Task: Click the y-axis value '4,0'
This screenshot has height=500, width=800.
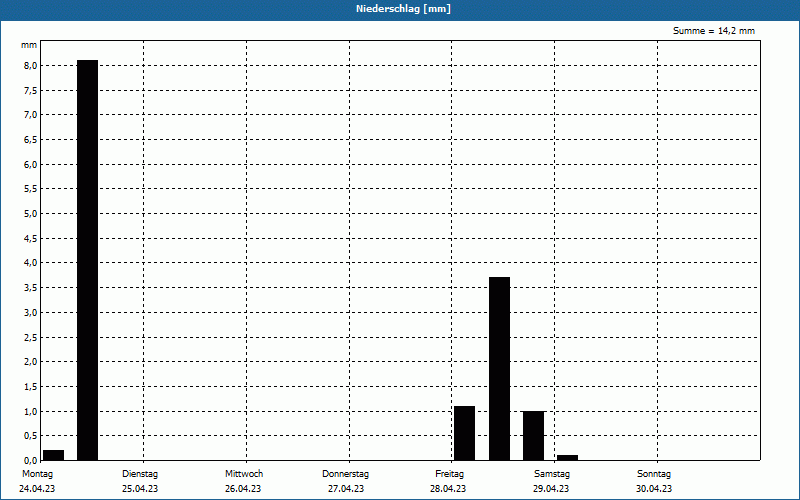Action: (30, 263)
